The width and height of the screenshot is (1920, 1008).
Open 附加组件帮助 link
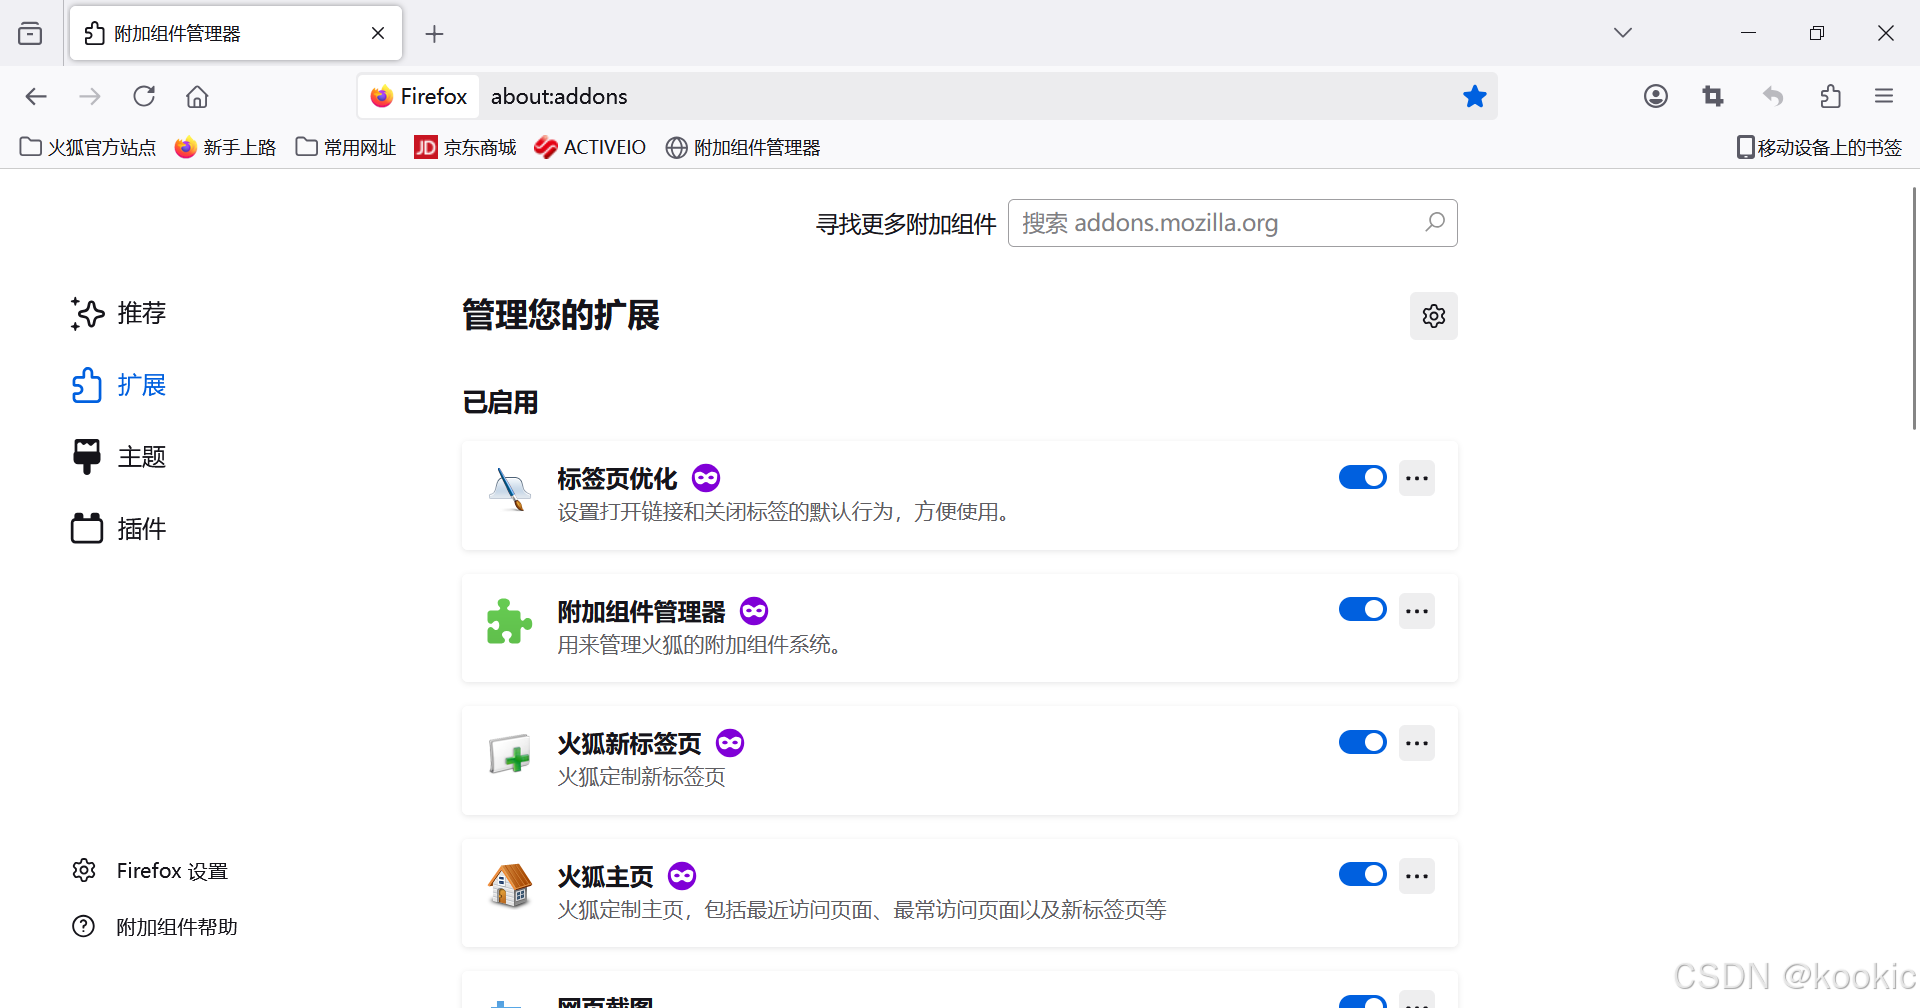155,927
